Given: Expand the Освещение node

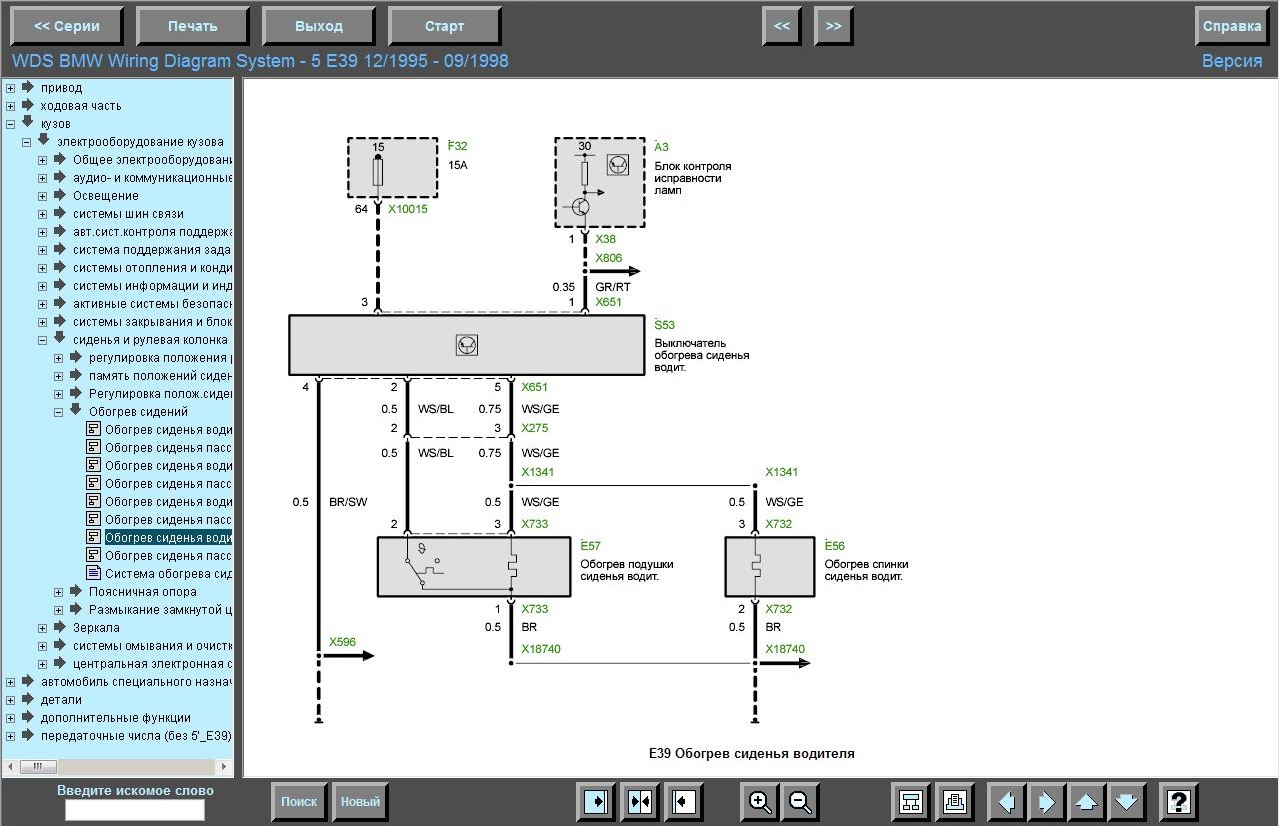Looking at the screenshot, I should click(x=42, y=196).
